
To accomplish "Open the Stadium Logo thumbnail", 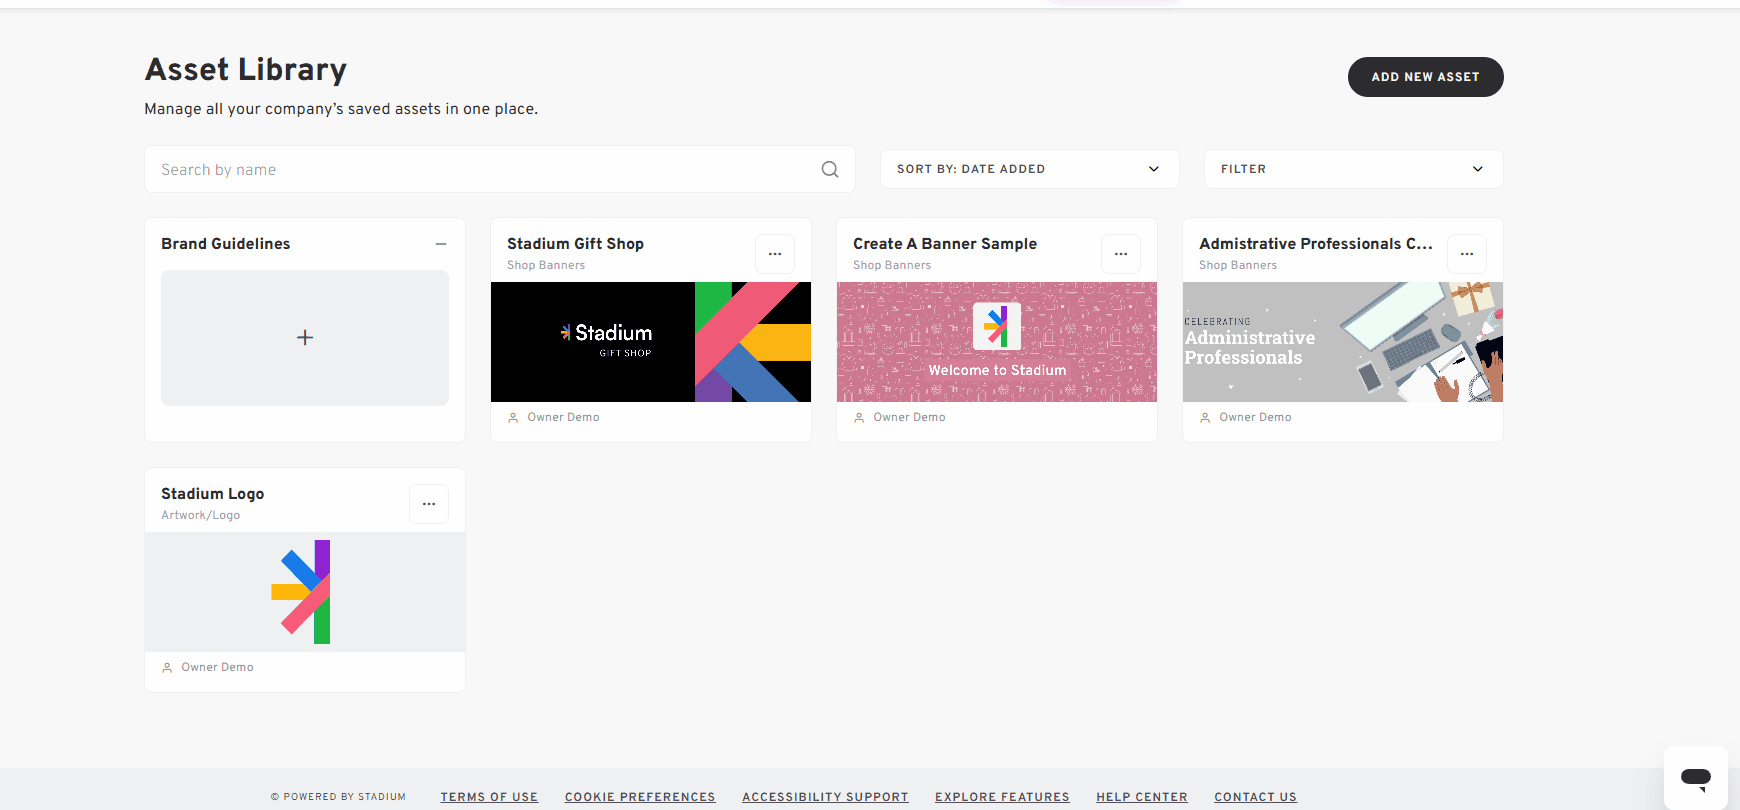I will tap(305, 592).
